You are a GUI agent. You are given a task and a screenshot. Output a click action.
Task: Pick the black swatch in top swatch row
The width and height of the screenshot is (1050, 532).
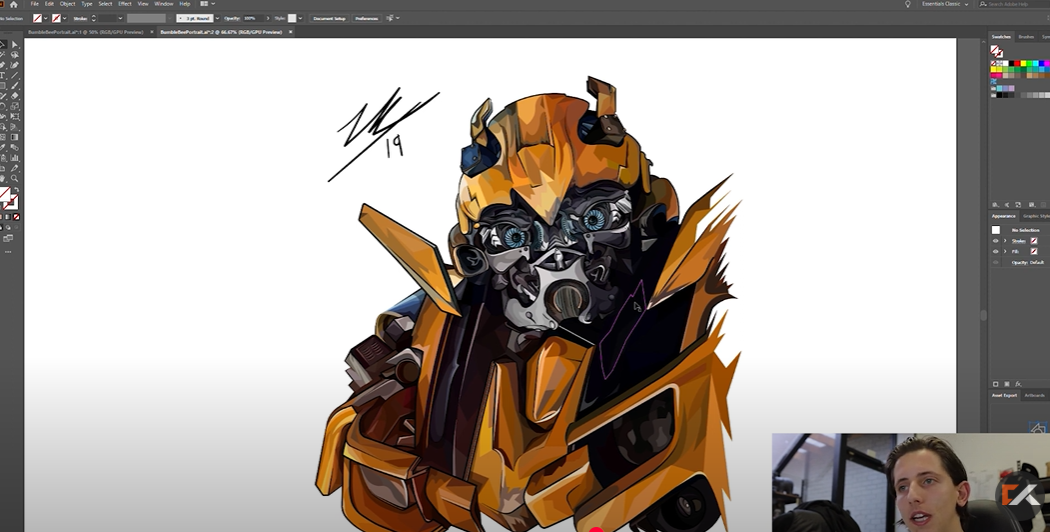coord(1011,63)
